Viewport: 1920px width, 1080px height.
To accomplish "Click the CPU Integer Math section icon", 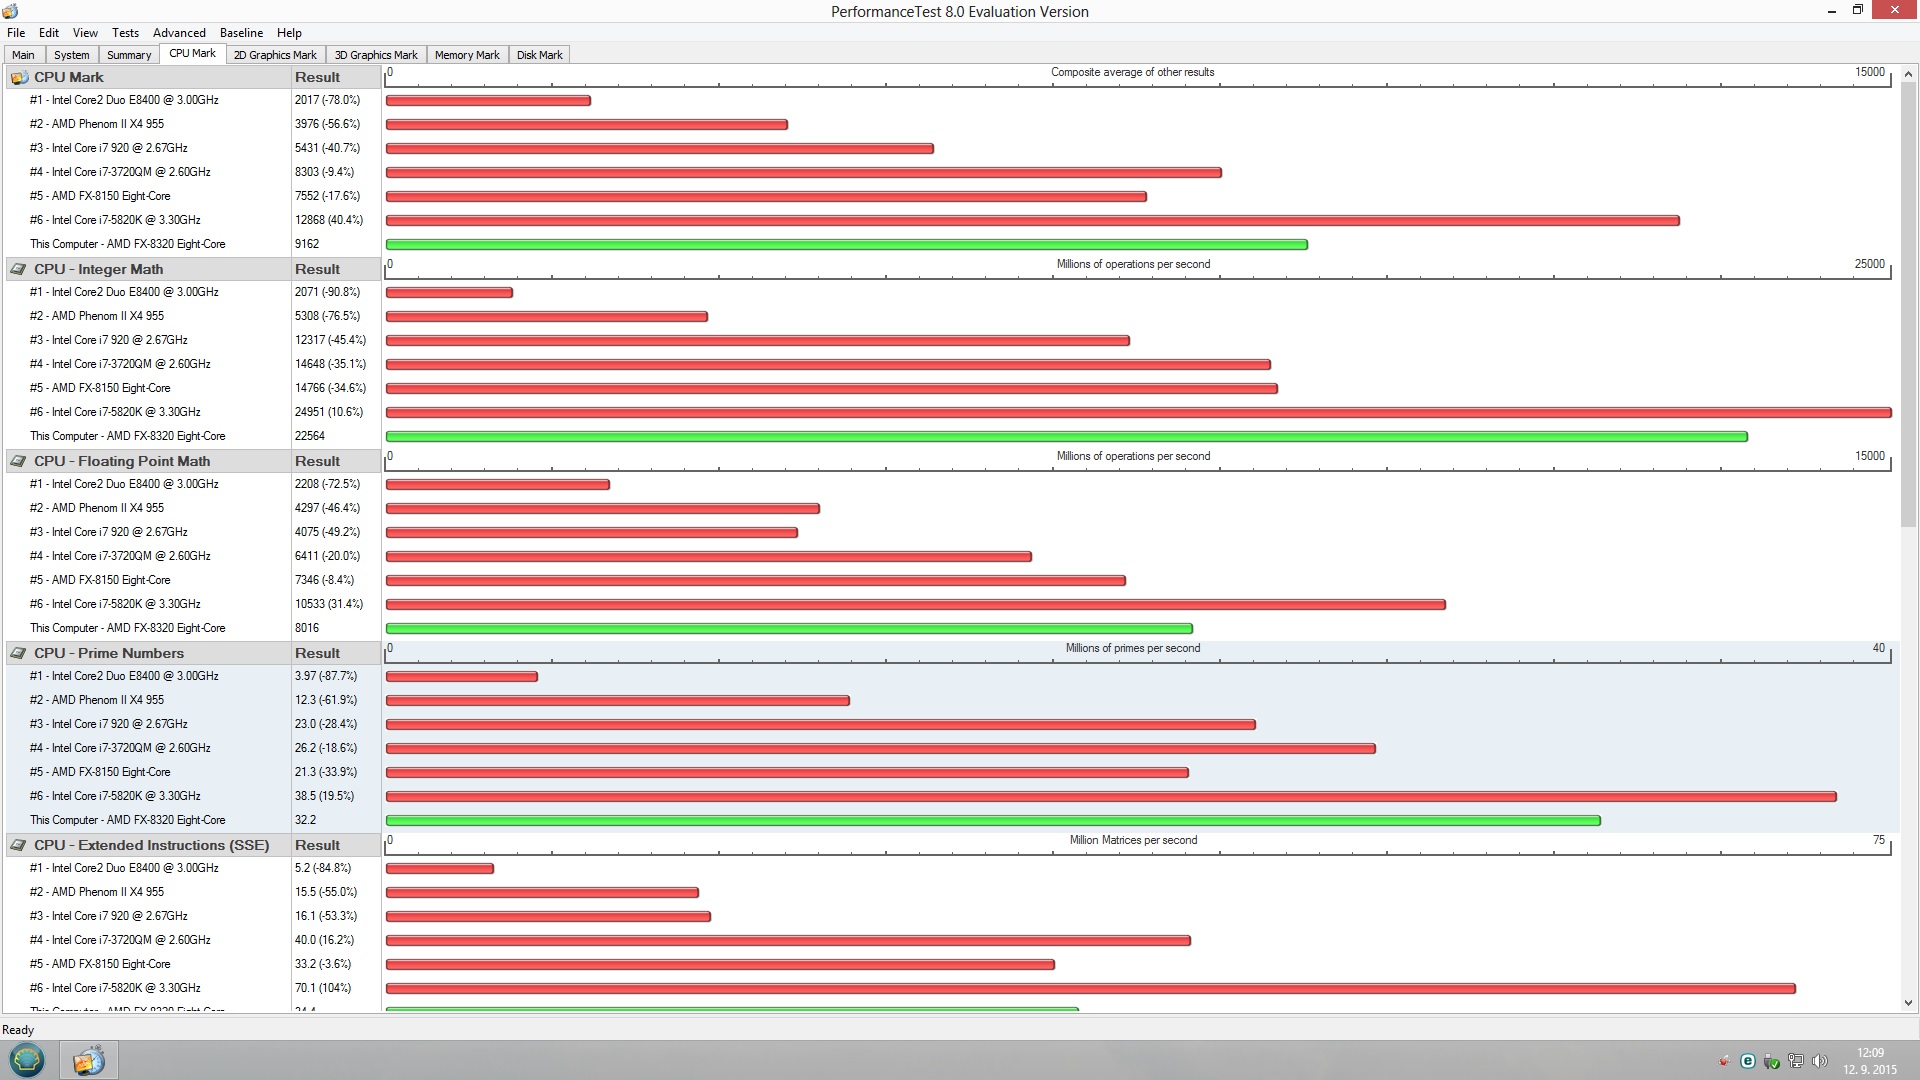I will point(19,269).
